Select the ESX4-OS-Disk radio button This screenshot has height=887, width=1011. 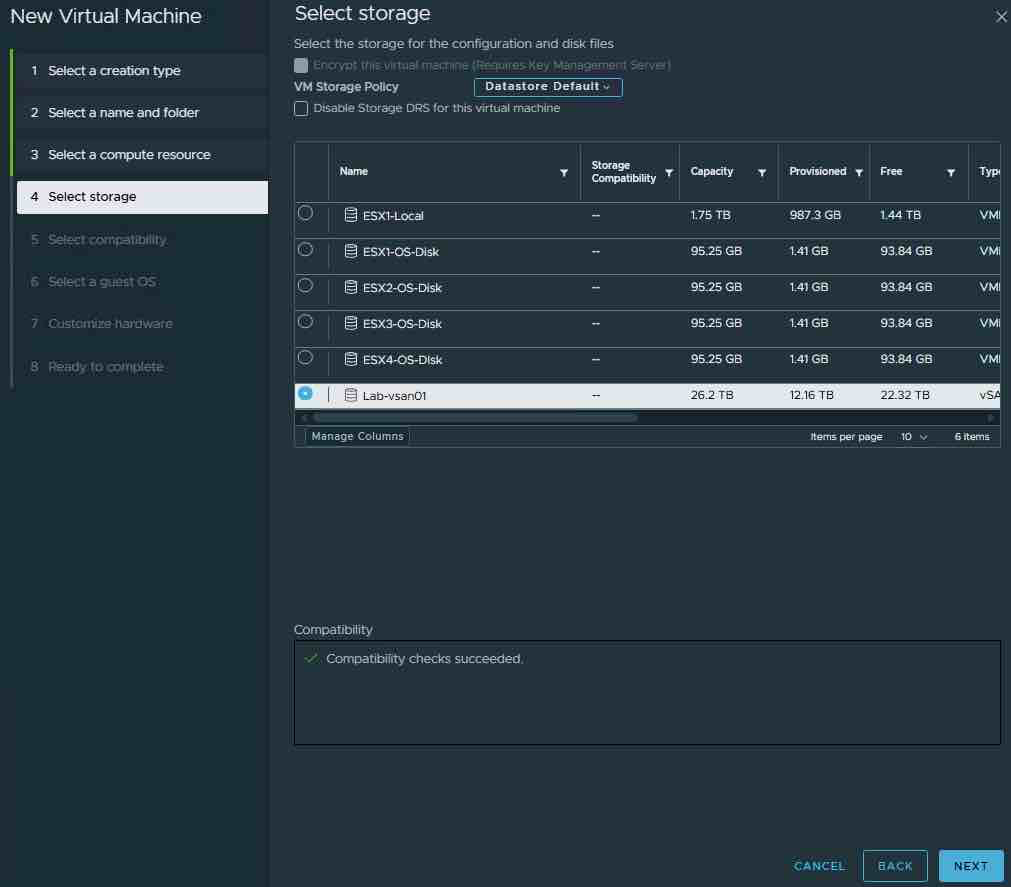[x=305, y=357]
